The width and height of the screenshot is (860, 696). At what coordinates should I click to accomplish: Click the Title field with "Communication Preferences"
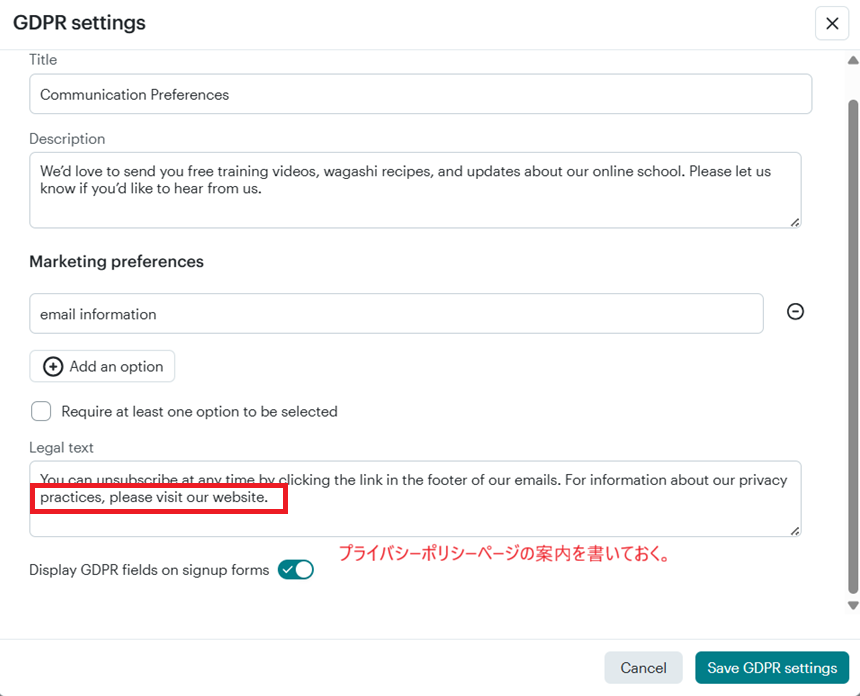coord(420,95)
